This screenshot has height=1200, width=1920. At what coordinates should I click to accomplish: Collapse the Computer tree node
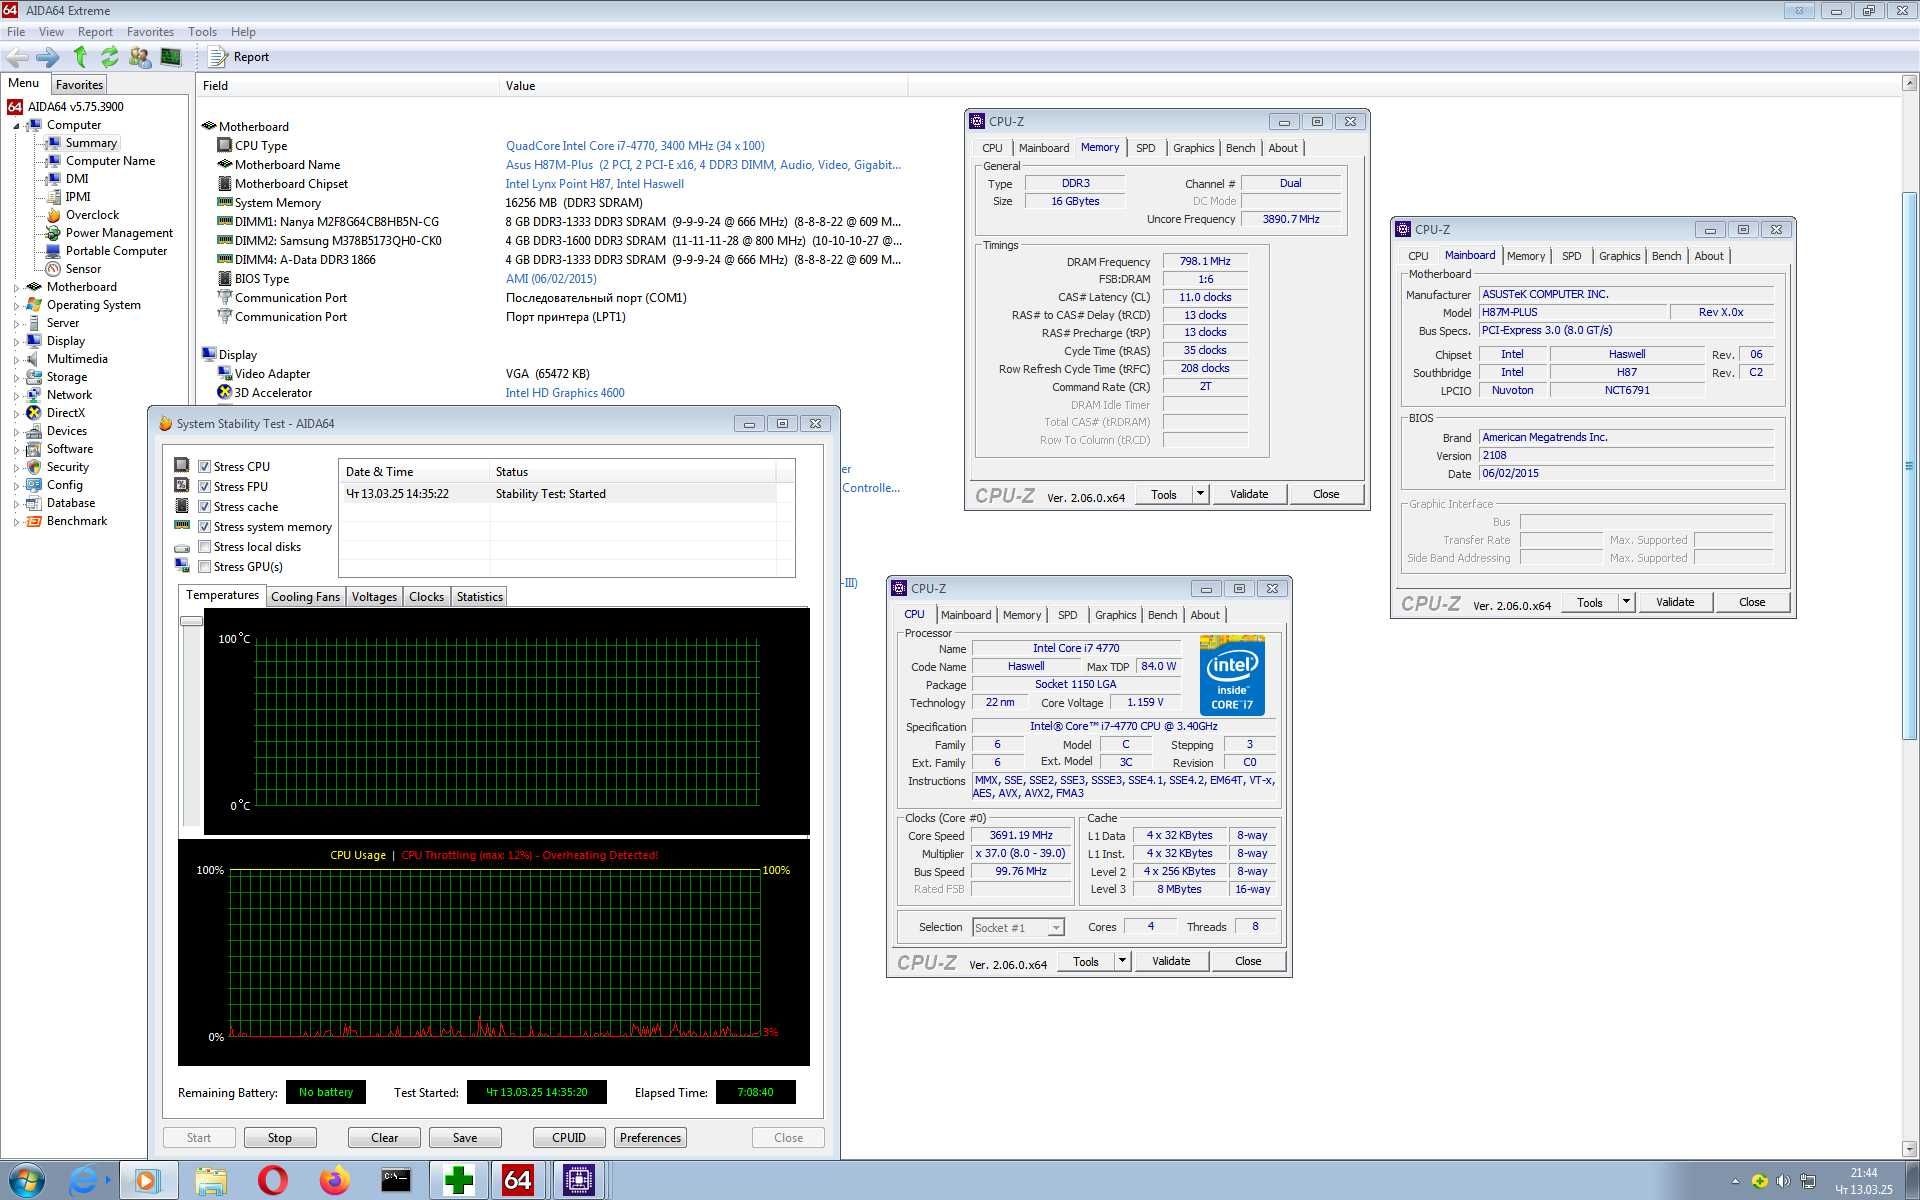[x=16, y=126]
